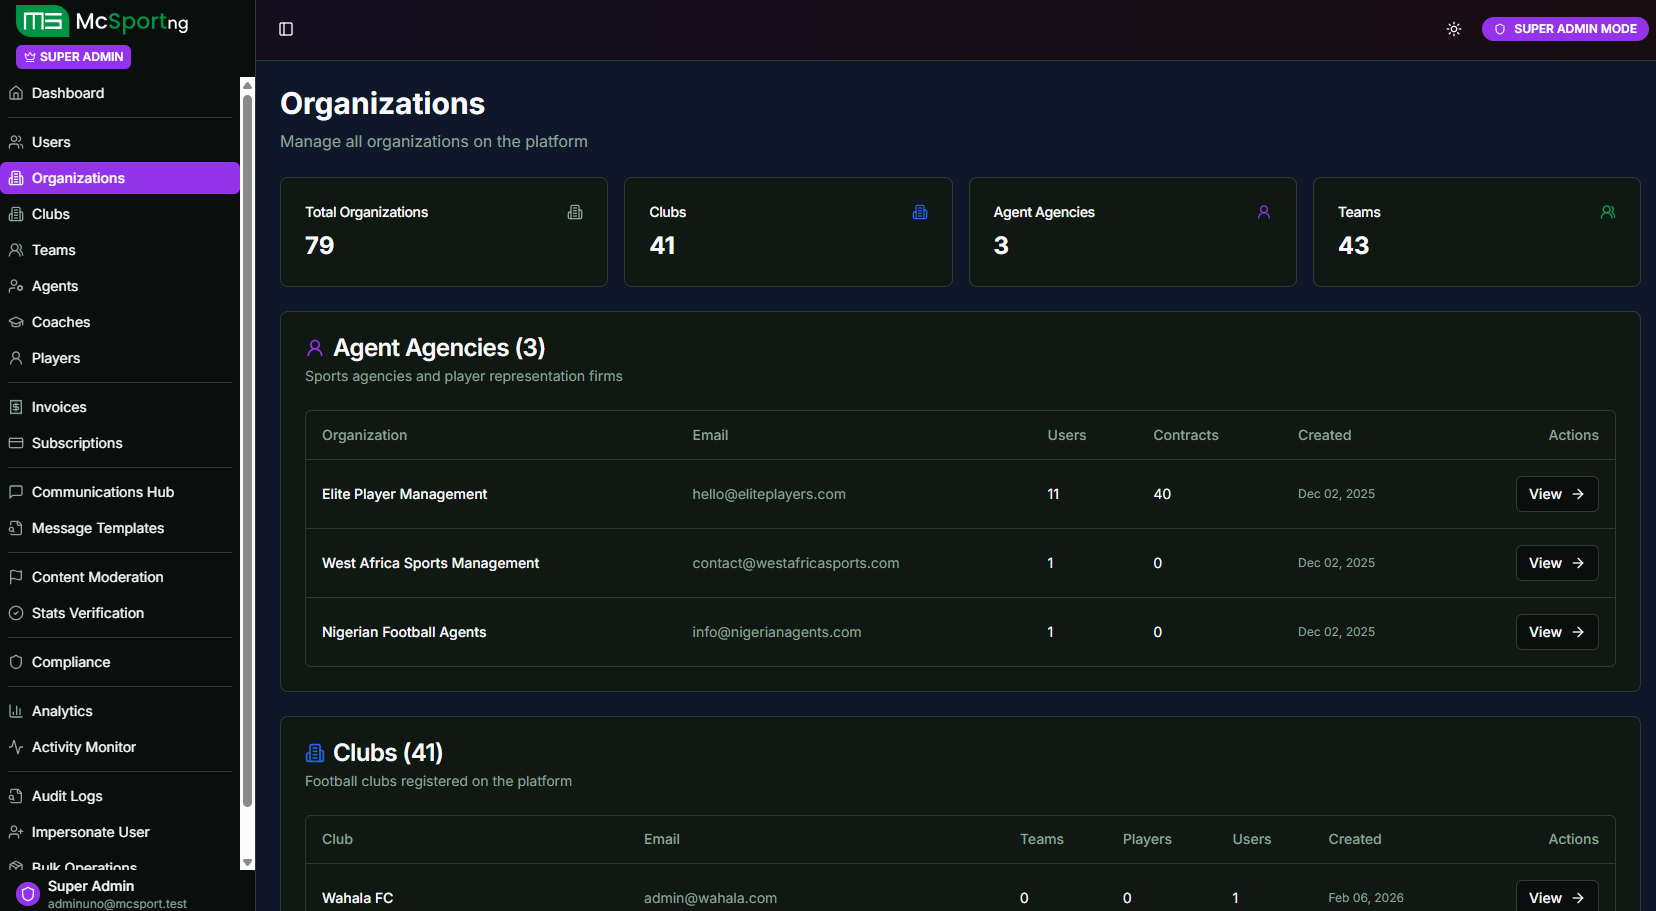Click the Coaches graduation cap icon
This screenshot has height=911, width=1656.
16,322
